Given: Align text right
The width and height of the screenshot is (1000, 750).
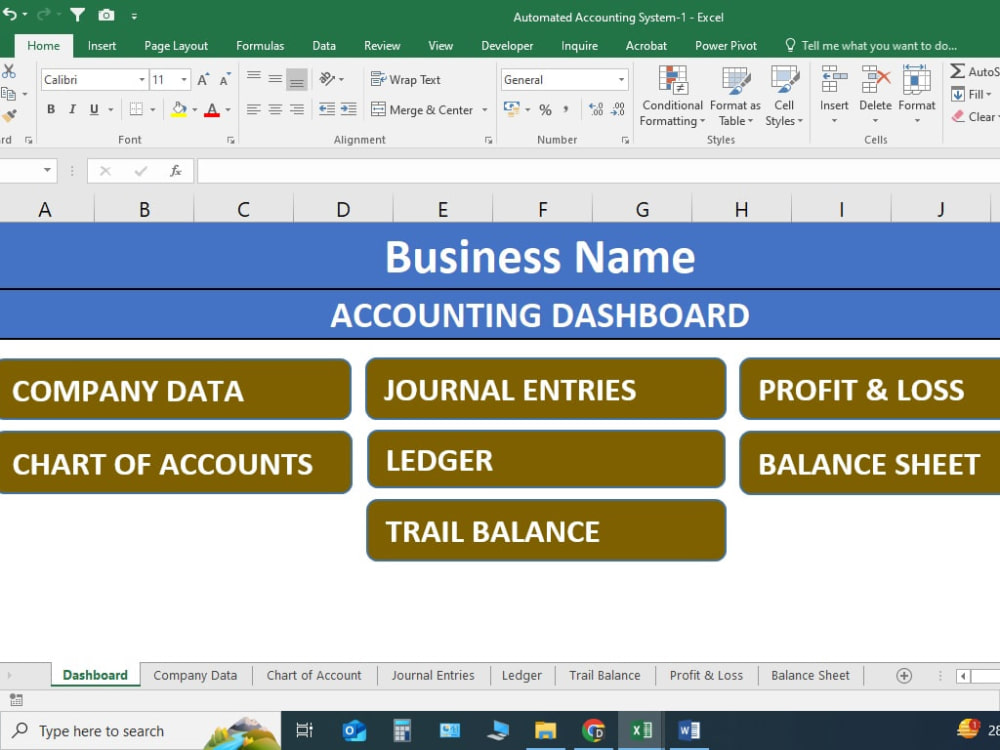Looking at the screenshot, I should tap(297, 110).
